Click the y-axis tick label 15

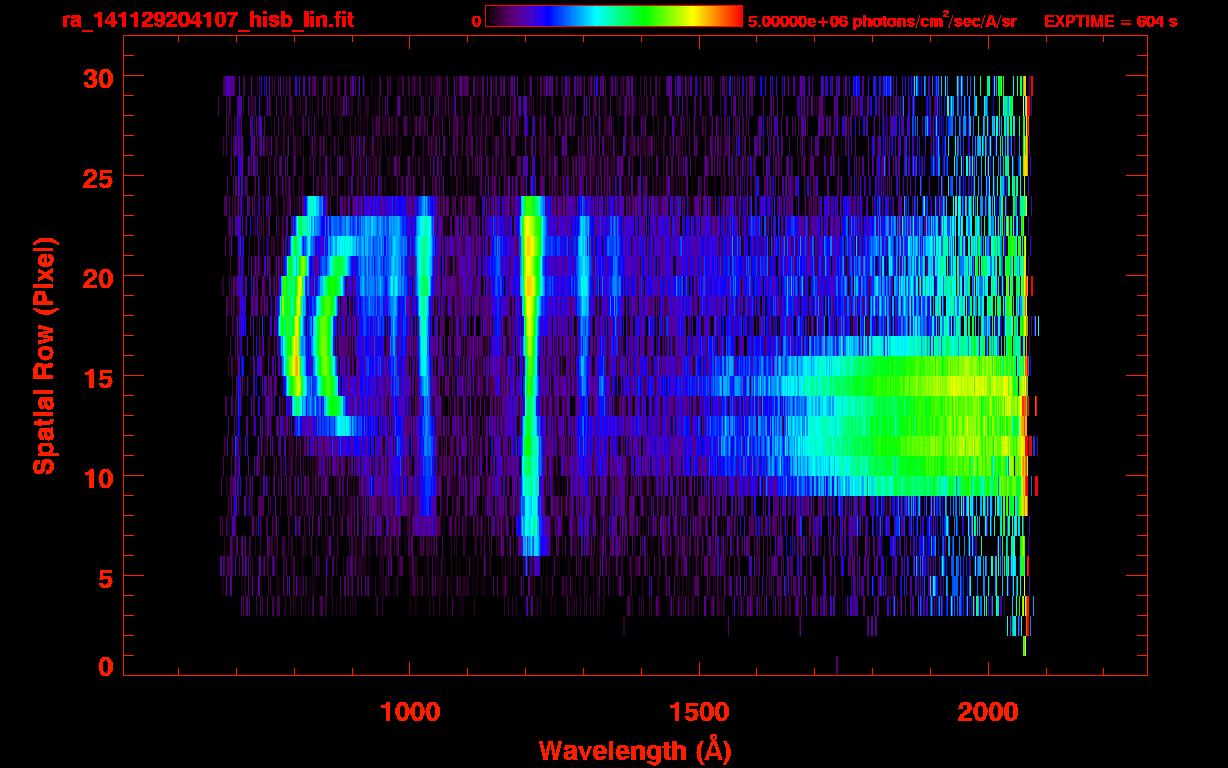pyautogui.click(x=99, y=377)
